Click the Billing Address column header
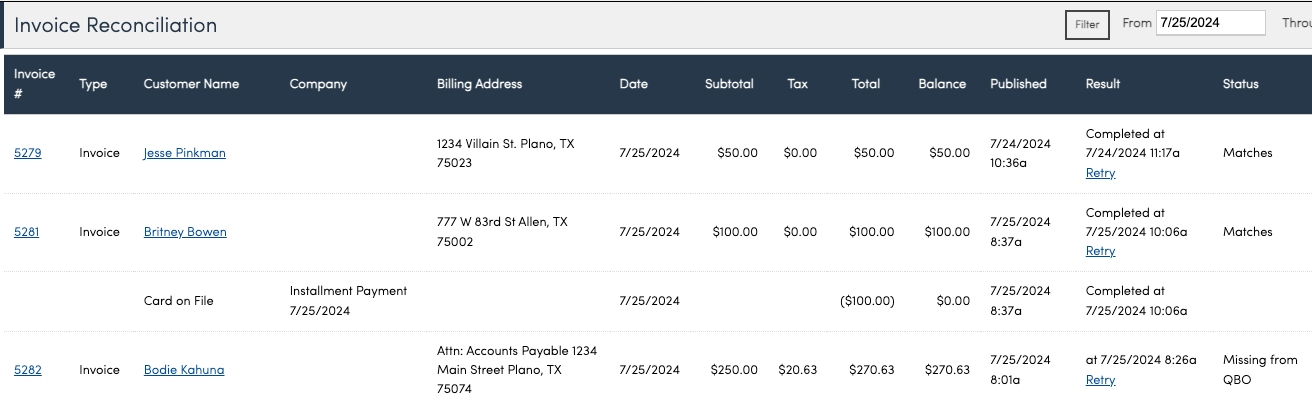Viewport: 1312px width, 408px height. (479, 84)
